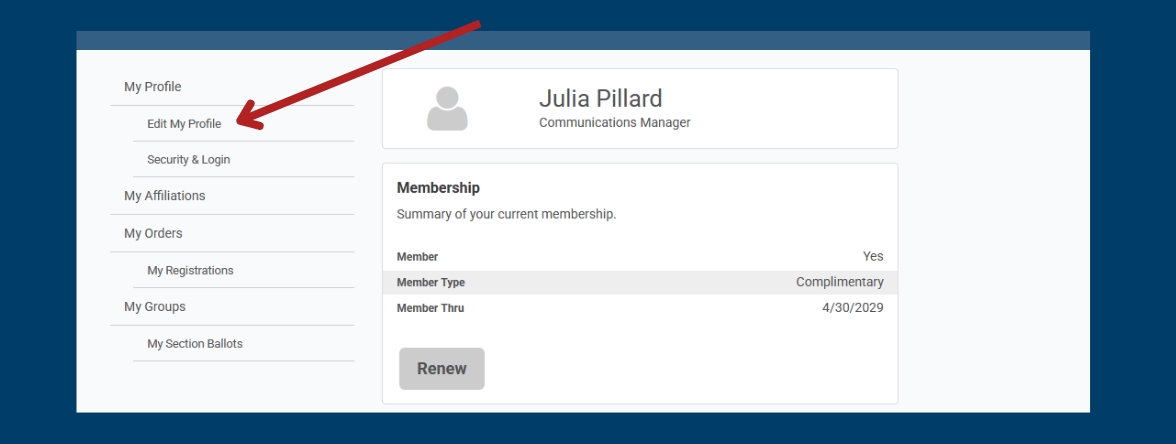1176x444 pixels.
Task: Open My Orders in the sidebar
Action: [x=153, y=233]
